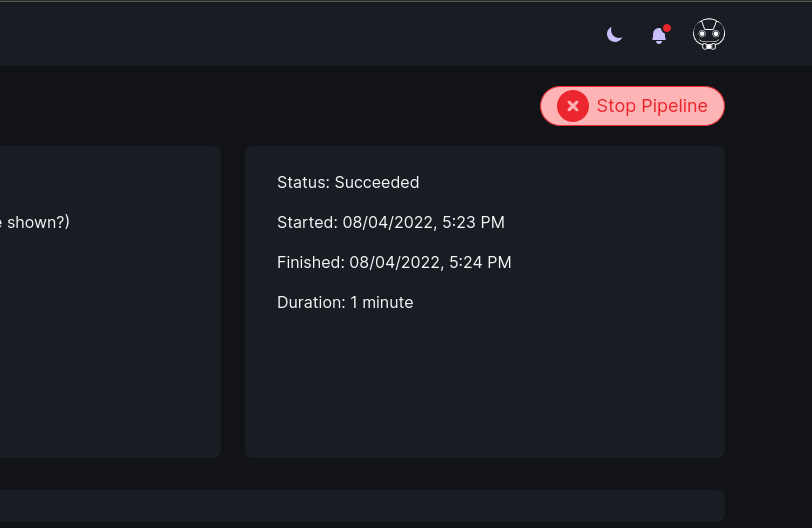Image resolution: width=812 pixels, height=528 pixels.
Task: Select the 1 minute duration value
Action: (x=381, y=302)
